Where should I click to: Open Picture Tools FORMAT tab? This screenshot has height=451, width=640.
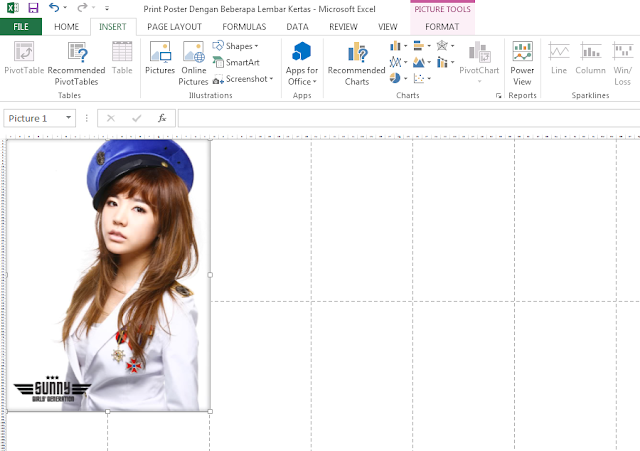point(442,27)
